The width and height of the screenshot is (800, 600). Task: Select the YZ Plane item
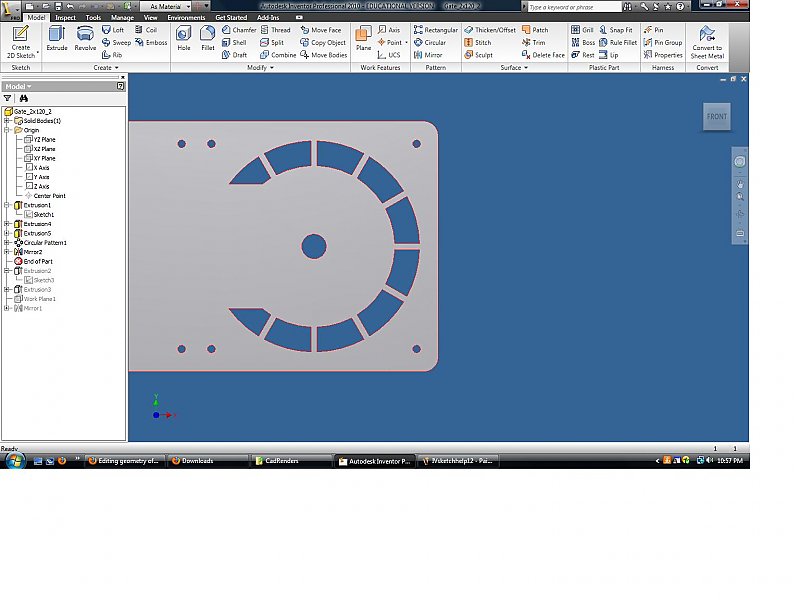[x=40, y=139]
